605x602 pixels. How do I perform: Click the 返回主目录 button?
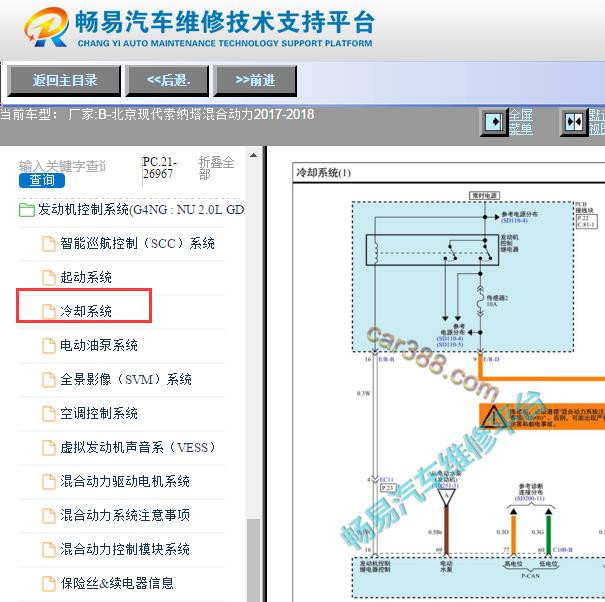tap(64, 81)
